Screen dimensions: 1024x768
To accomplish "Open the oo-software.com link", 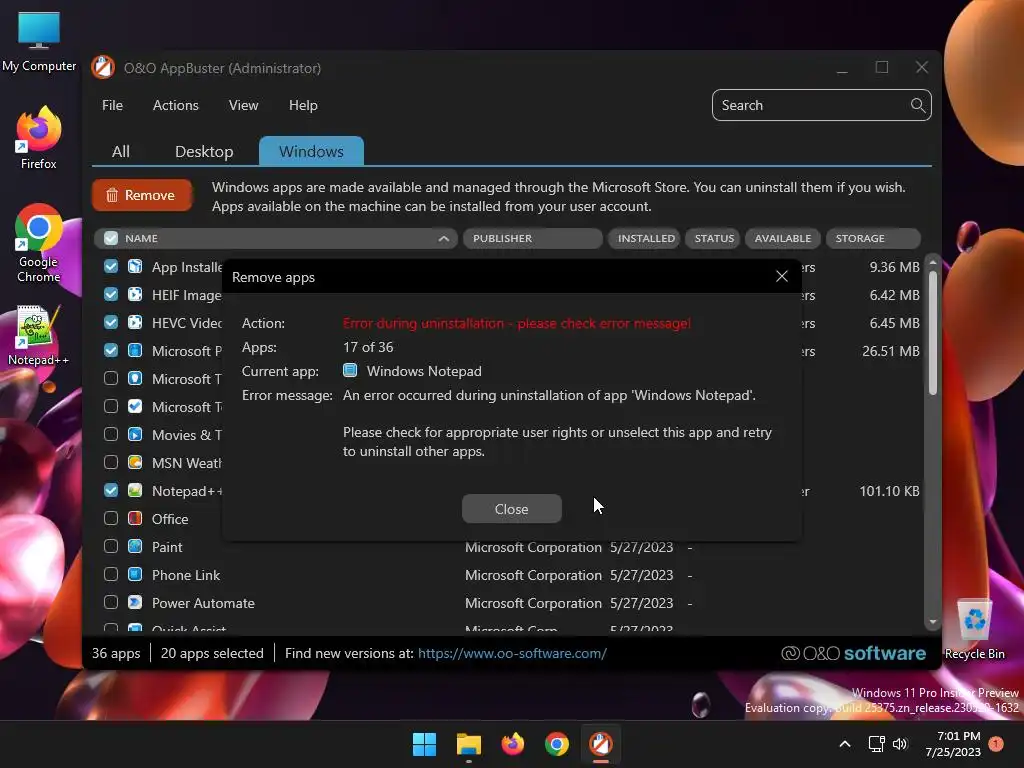I will [x=512, y=653].
